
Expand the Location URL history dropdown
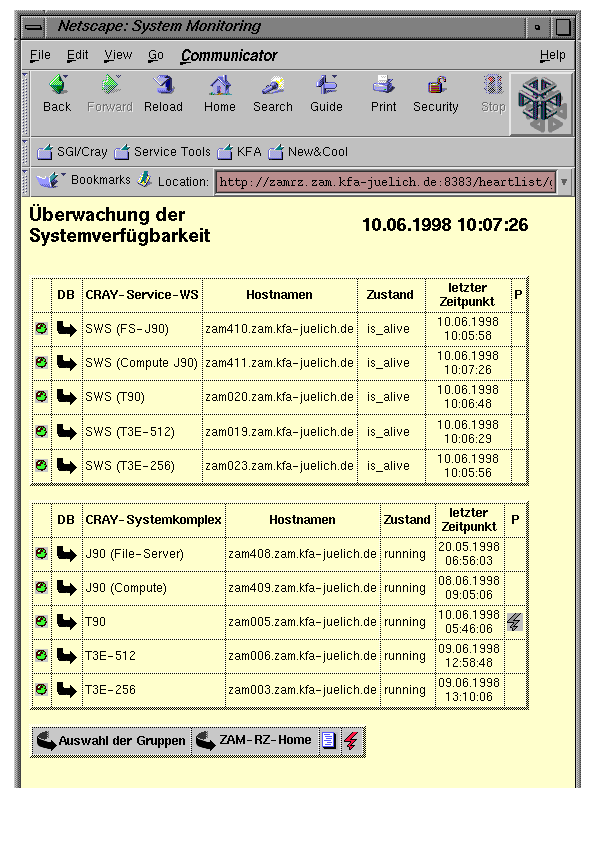tap(564, 182)
